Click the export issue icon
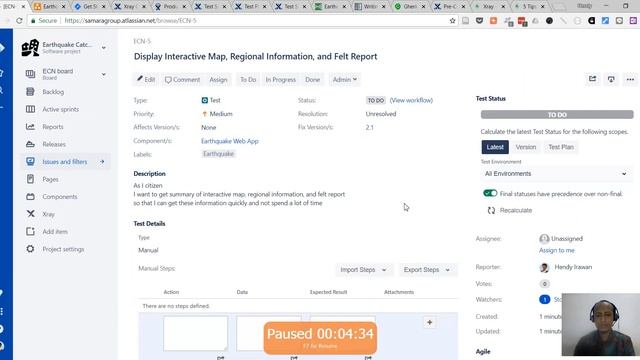Image resolution: width=640 pixels, height=360 pixels. 611,79
